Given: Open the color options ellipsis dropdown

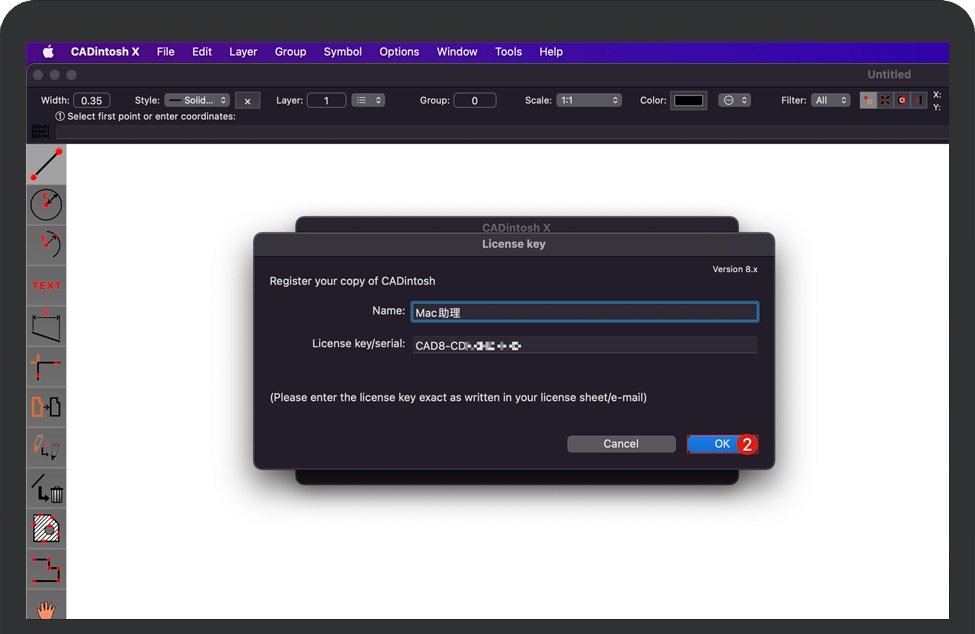Looking at the screenshot, I should (734, 100).
